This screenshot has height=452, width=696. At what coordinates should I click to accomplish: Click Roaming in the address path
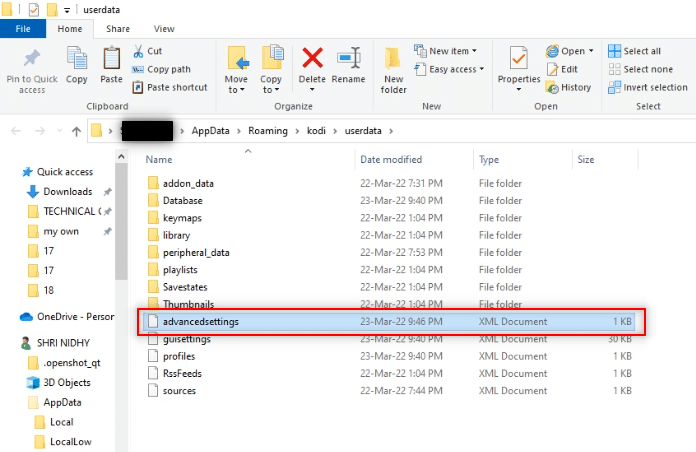pos(268,131)
